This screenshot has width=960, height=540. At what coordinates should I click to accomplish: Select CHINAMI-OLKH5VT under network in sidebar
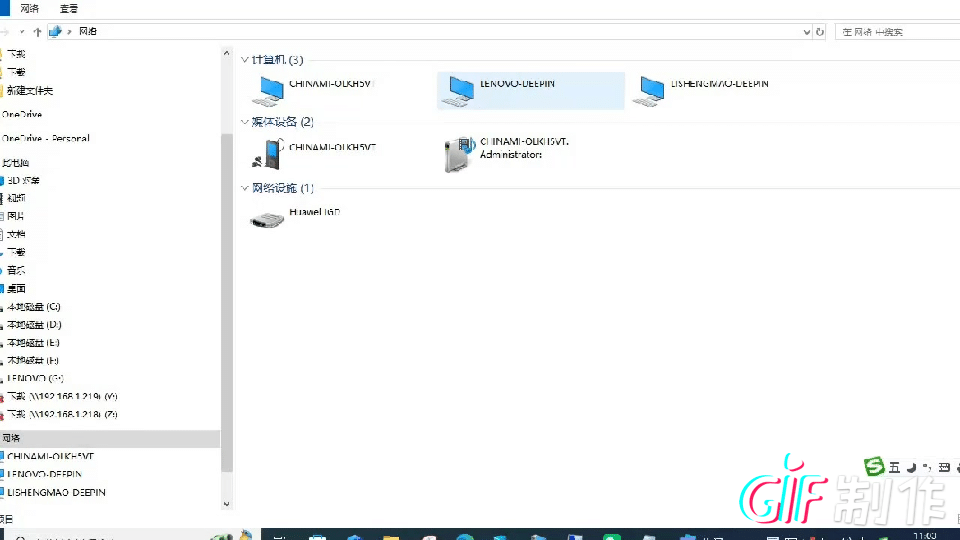point(50,456)
